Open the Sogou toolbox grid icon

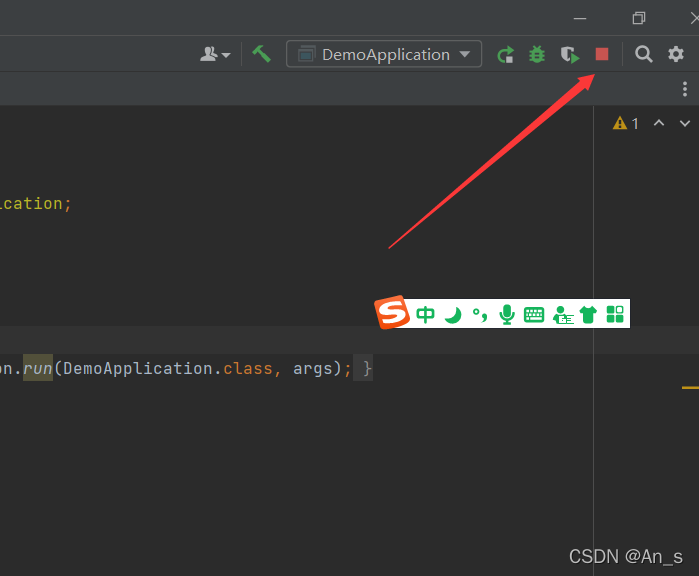(615, 314)
